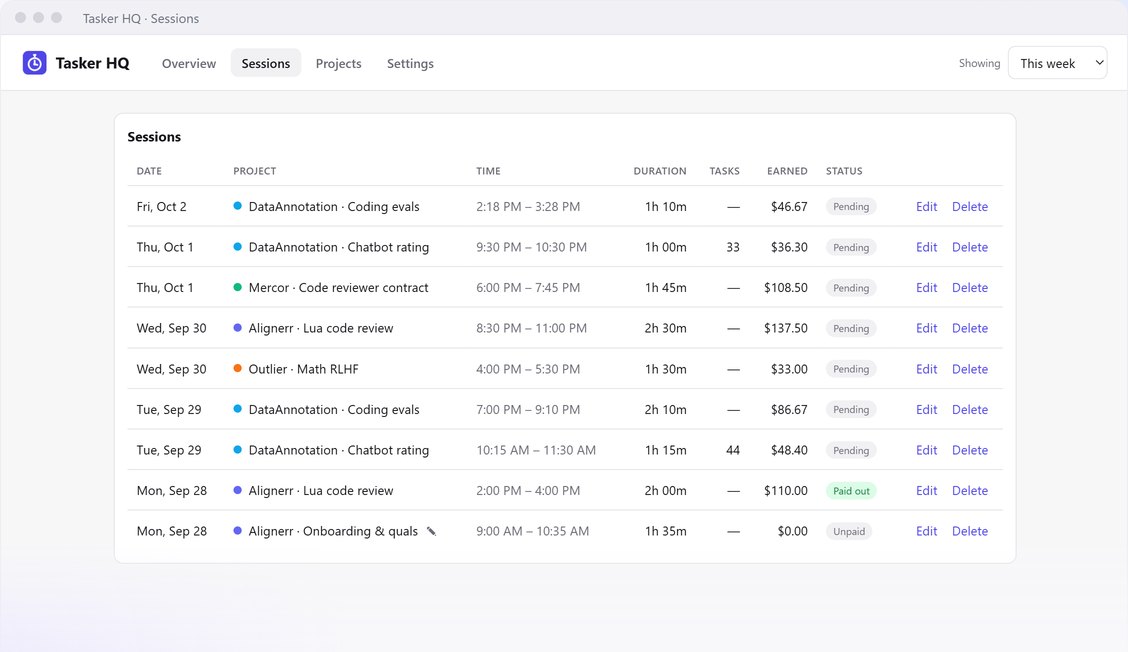Click the Pending badge in the $137.50 row
1128x652 pixels.
(x=851, y=328)
